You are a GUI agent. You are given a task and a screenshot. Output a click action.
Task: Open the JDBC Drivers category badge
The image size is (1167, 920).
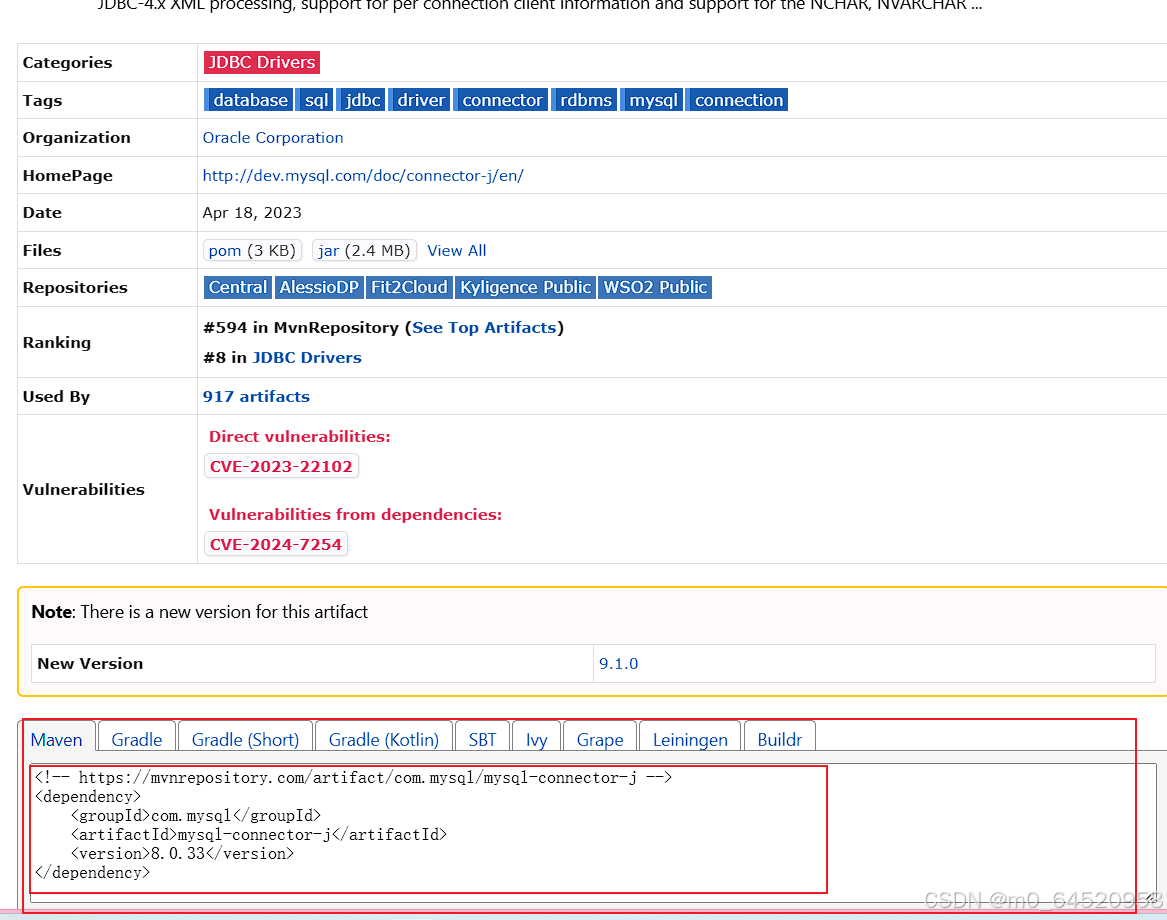261,63
